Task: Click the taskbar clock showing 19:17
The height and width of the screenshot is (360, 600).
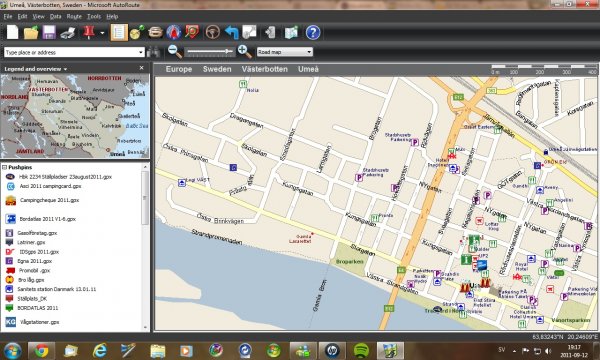Action: pos(574,351)
